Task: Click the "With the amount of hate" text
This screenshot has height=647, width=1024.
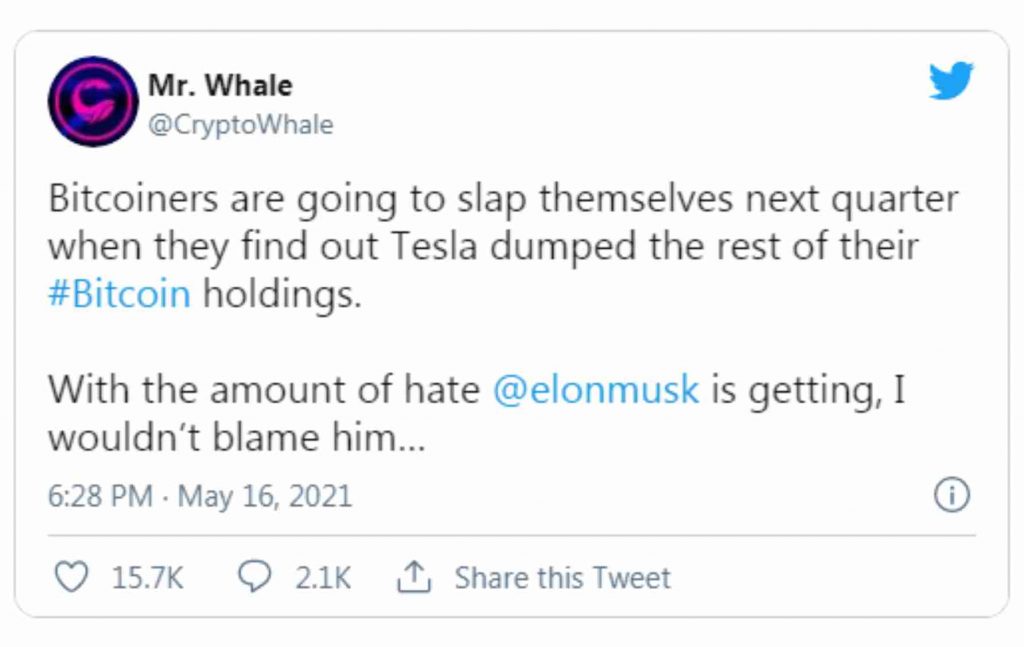Action: (265, 389)
